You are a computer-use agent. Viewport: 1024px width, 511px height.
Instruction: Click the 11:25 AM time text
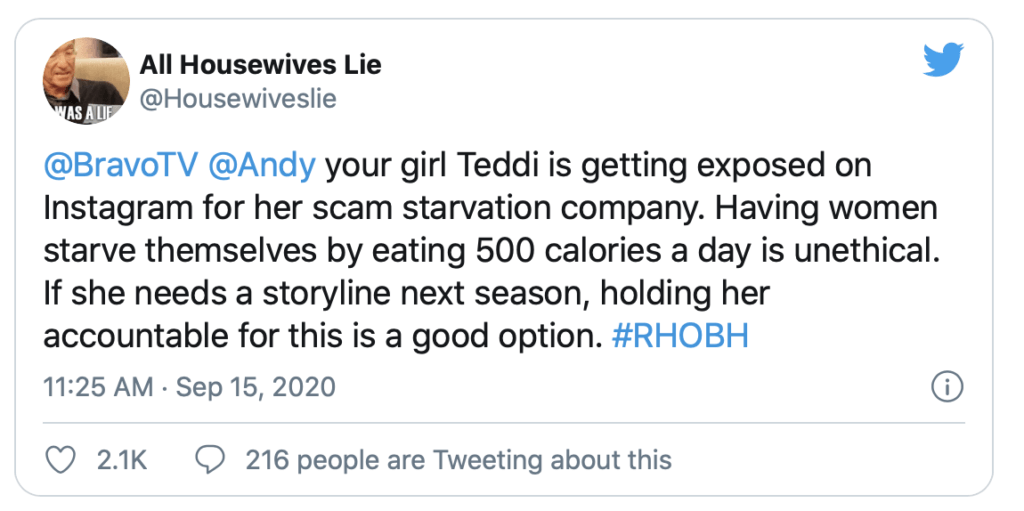point(98,387)
